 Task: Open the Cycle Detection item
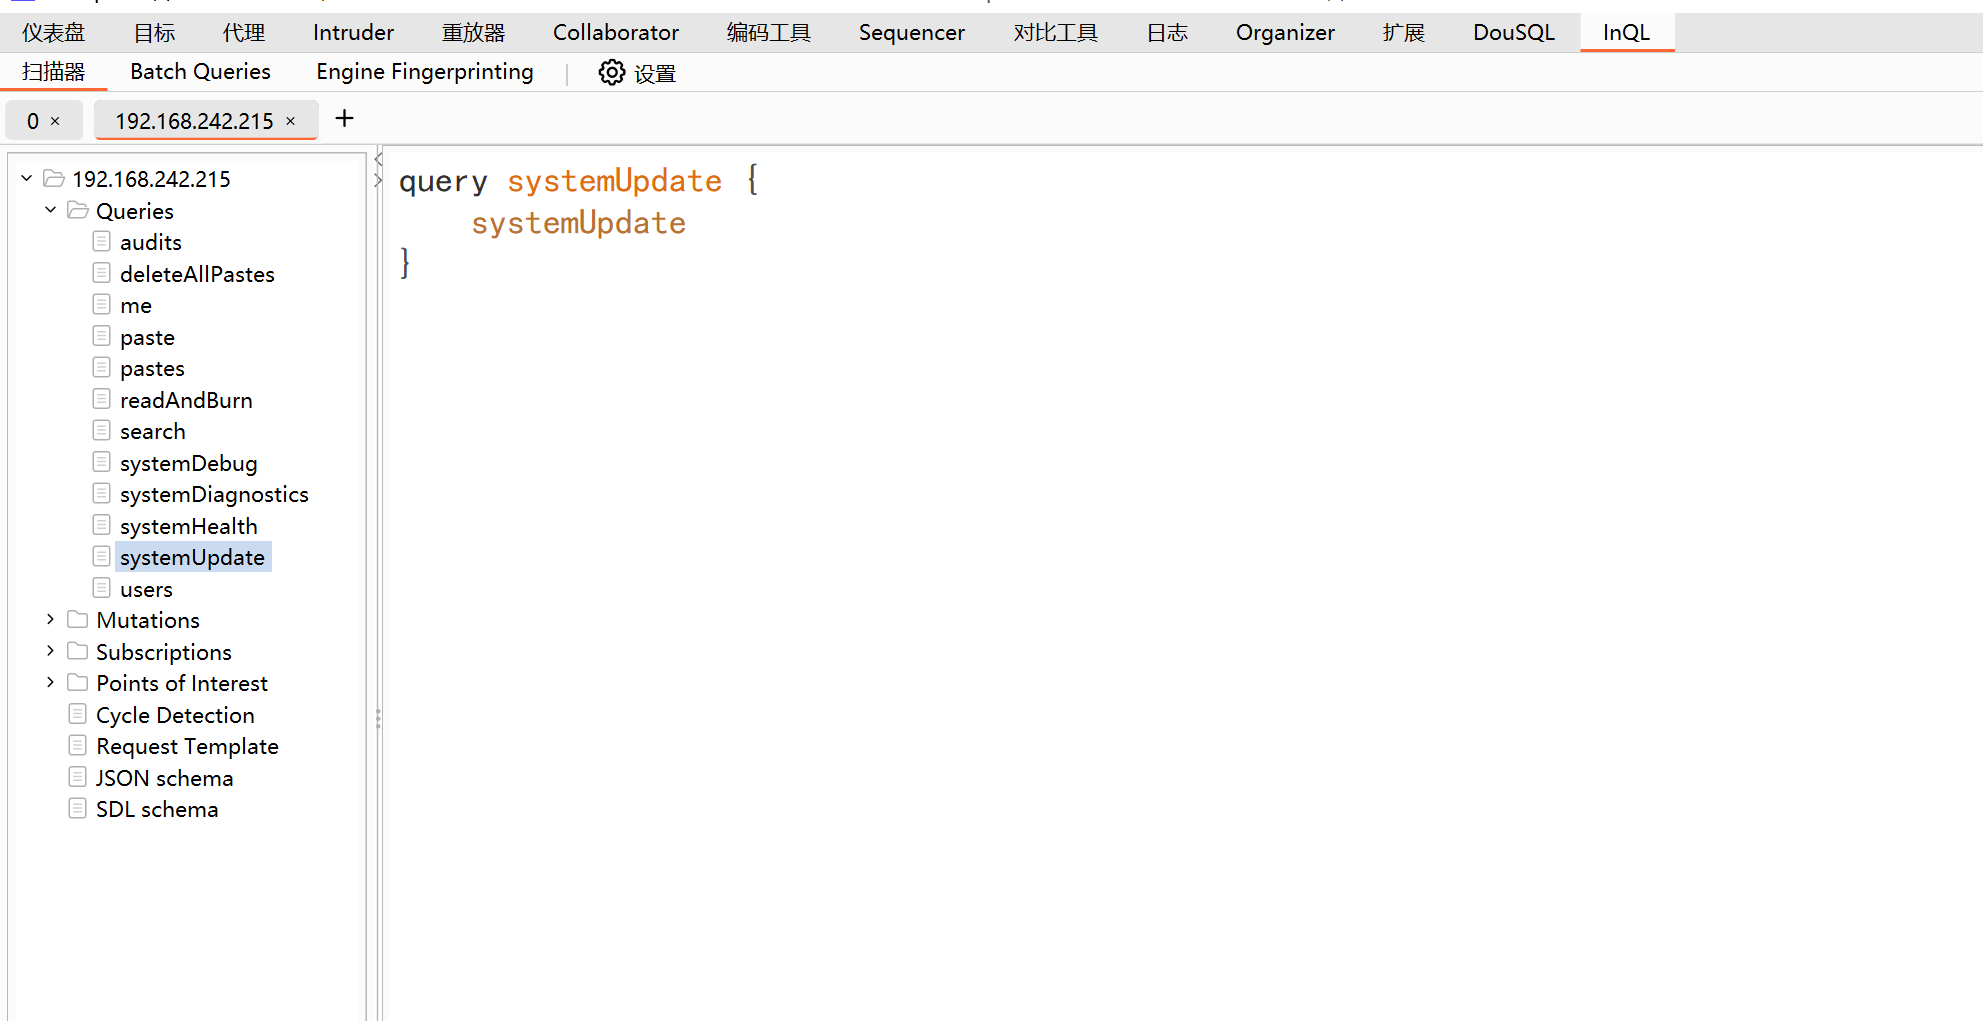[175, 715]
